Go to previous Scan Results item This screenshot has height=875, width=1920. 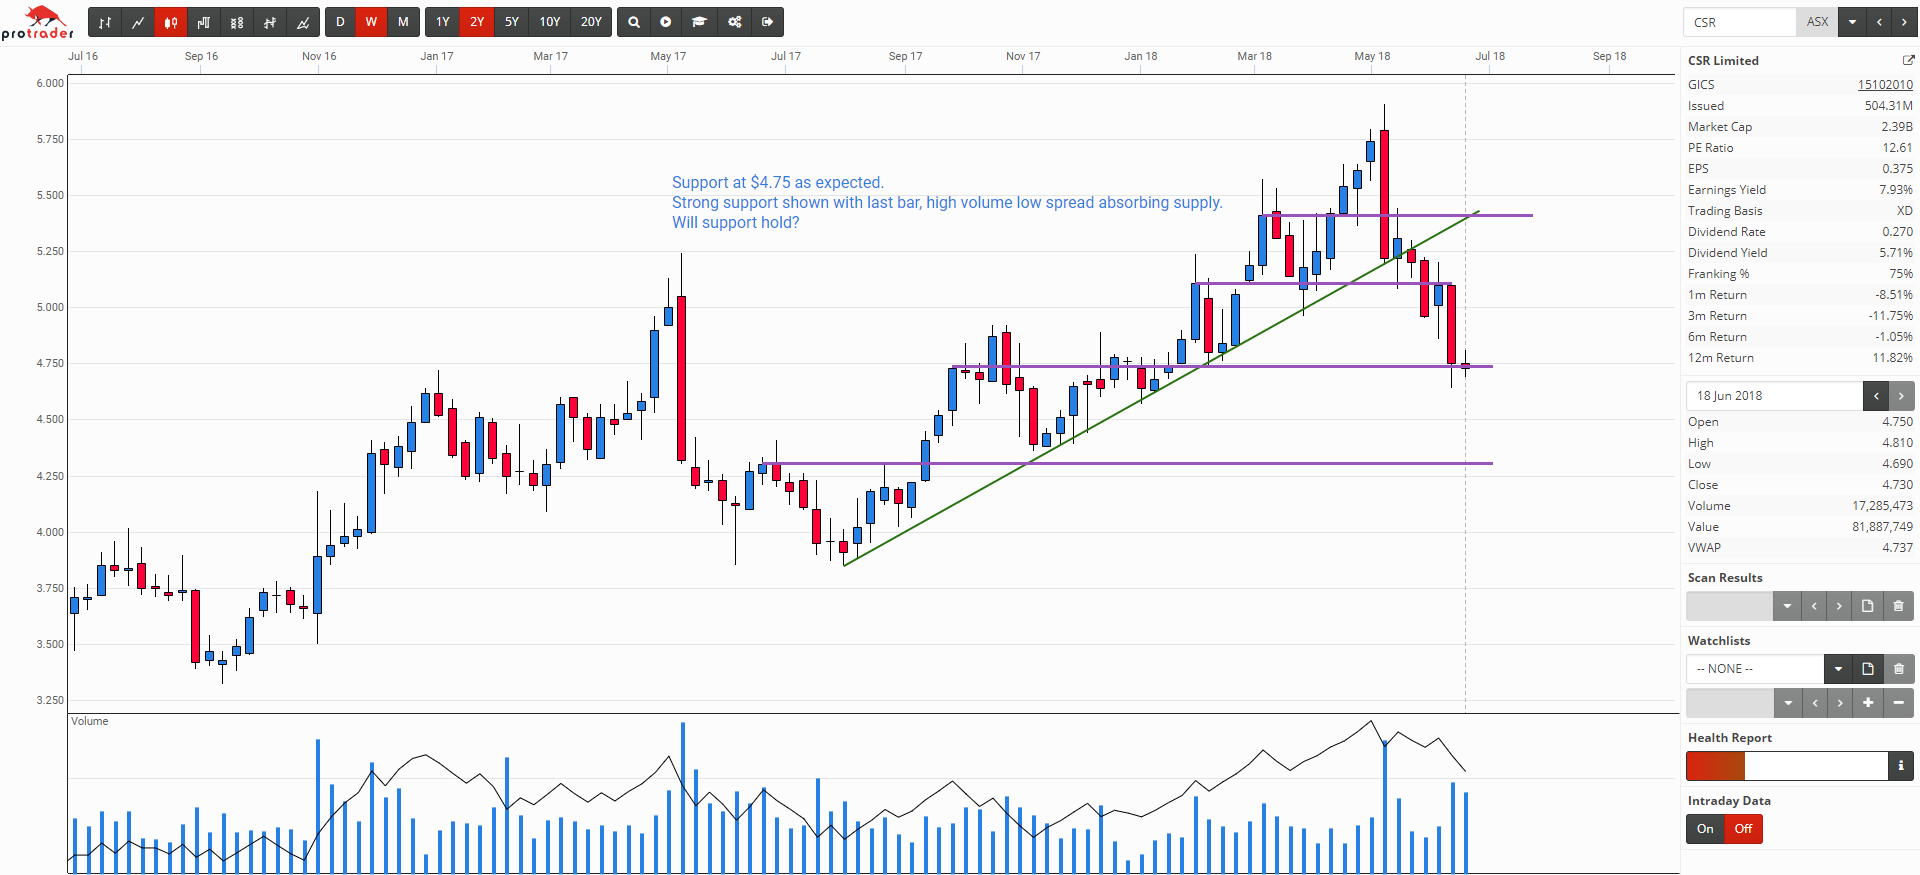tap(1814, 606)
